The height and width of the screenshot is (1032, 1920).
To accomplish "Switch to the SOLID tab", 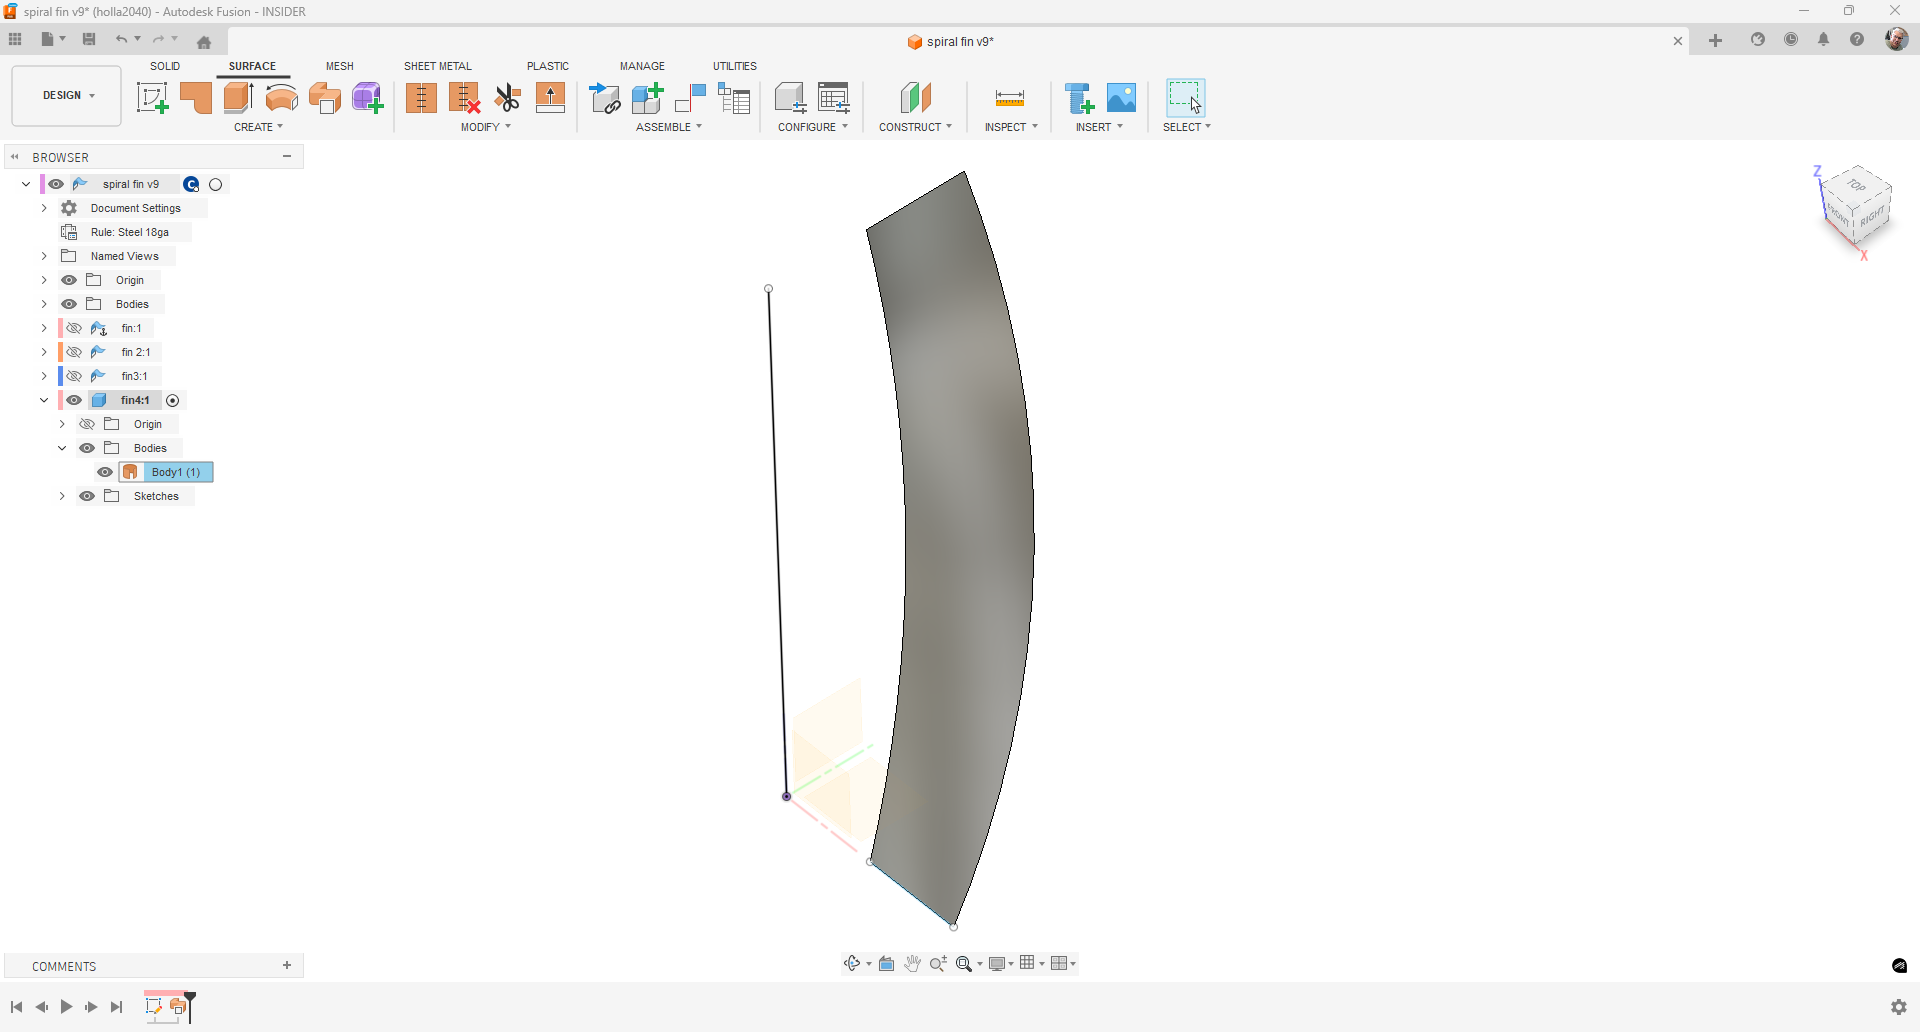I will click(x=165, y=66).
